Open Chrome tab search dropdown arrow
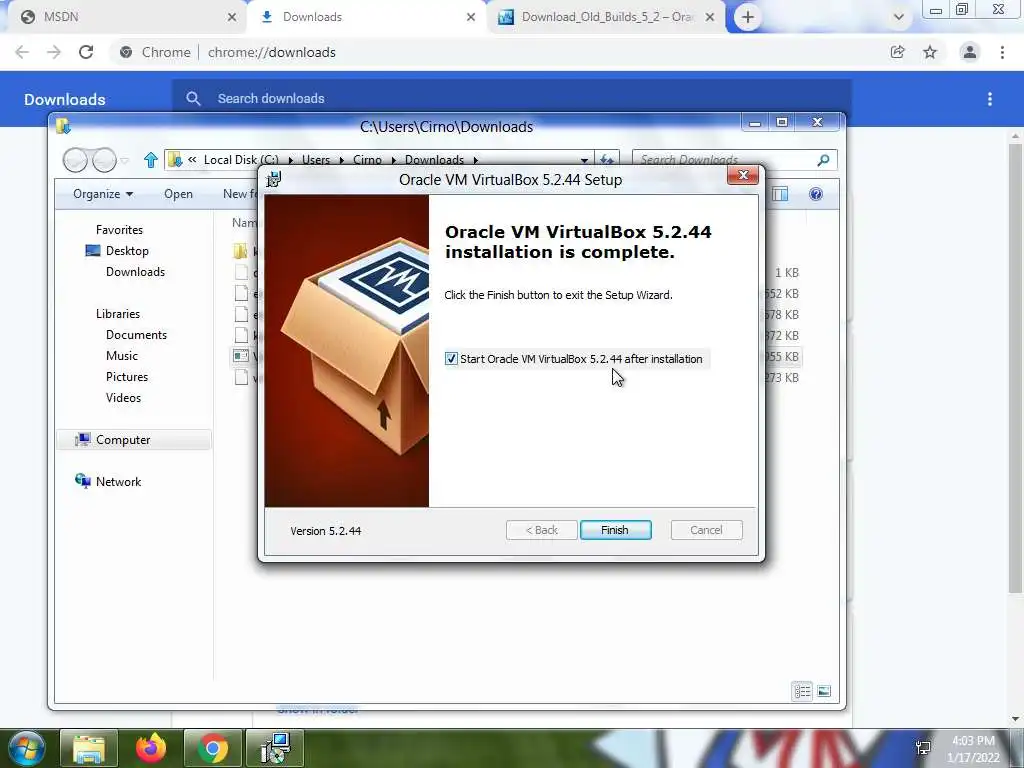The image size is (1024, 768). pyautogui.click(x=899, y=17)
